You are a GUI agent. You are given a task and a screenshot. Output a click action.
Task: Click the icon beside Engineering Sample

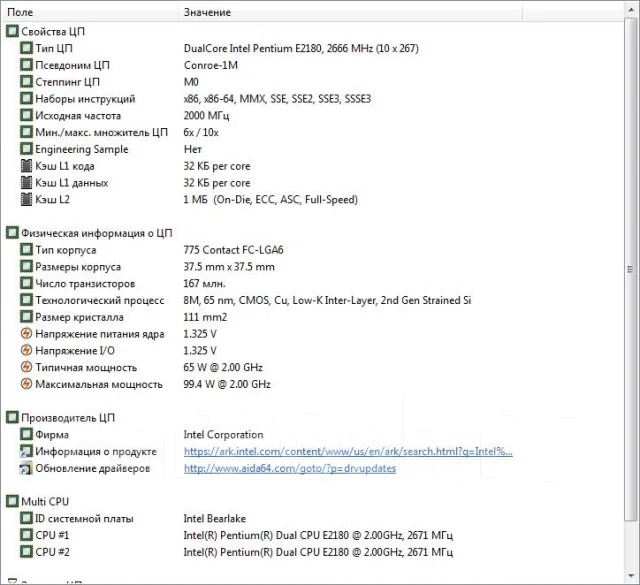pyautogui.click(x=26, y=149)
